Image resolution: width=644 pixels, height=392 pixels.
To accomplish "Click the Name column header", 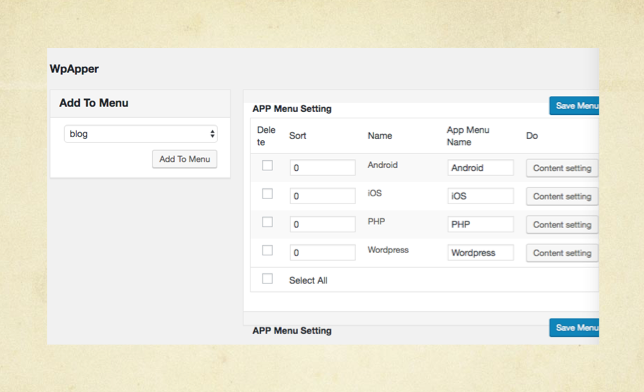I will (380, 136).
